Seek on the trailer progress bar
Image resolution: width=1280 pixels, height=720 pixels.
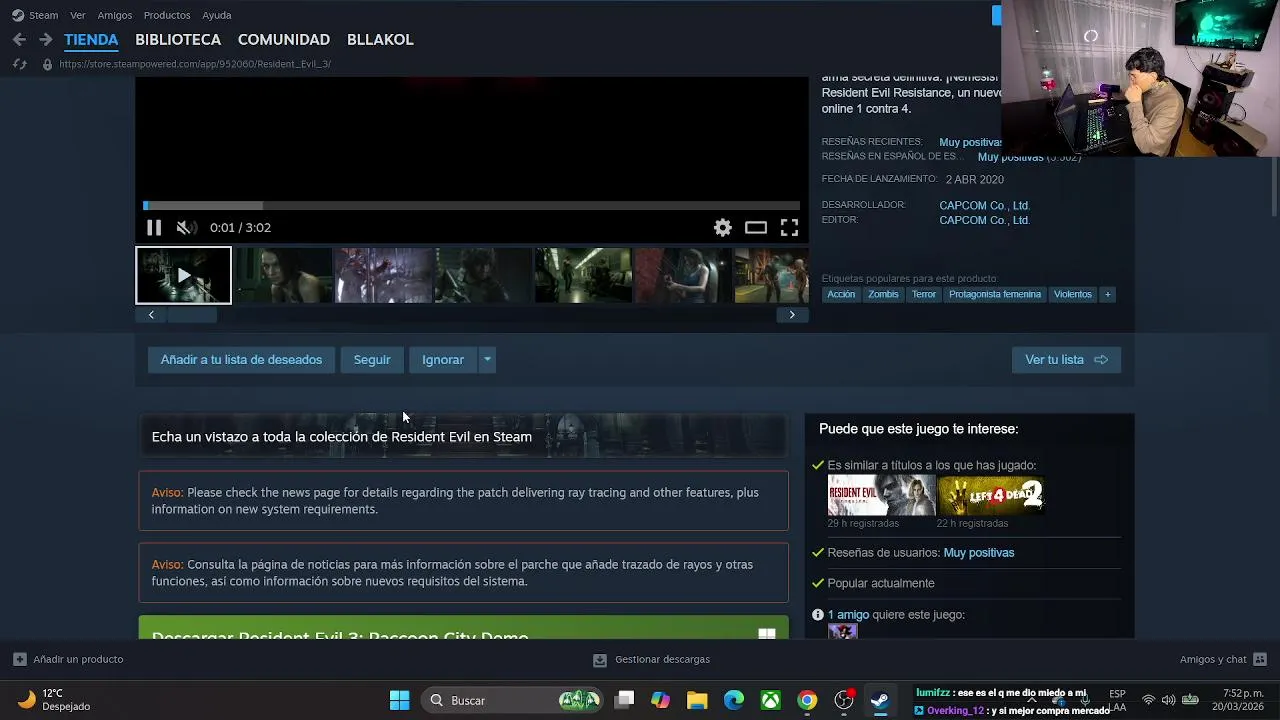pyautogui.click(x=471, y=205)
